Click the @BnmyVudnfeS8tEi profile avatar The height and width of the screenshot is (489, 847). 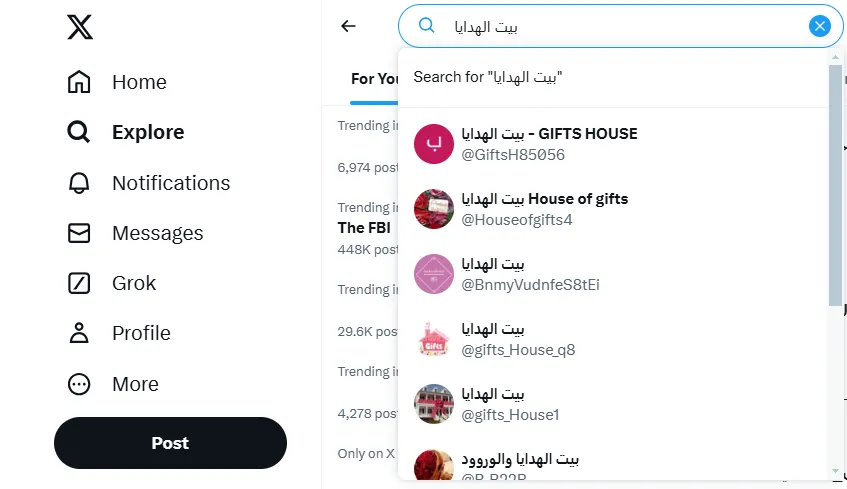click(434, 274)
